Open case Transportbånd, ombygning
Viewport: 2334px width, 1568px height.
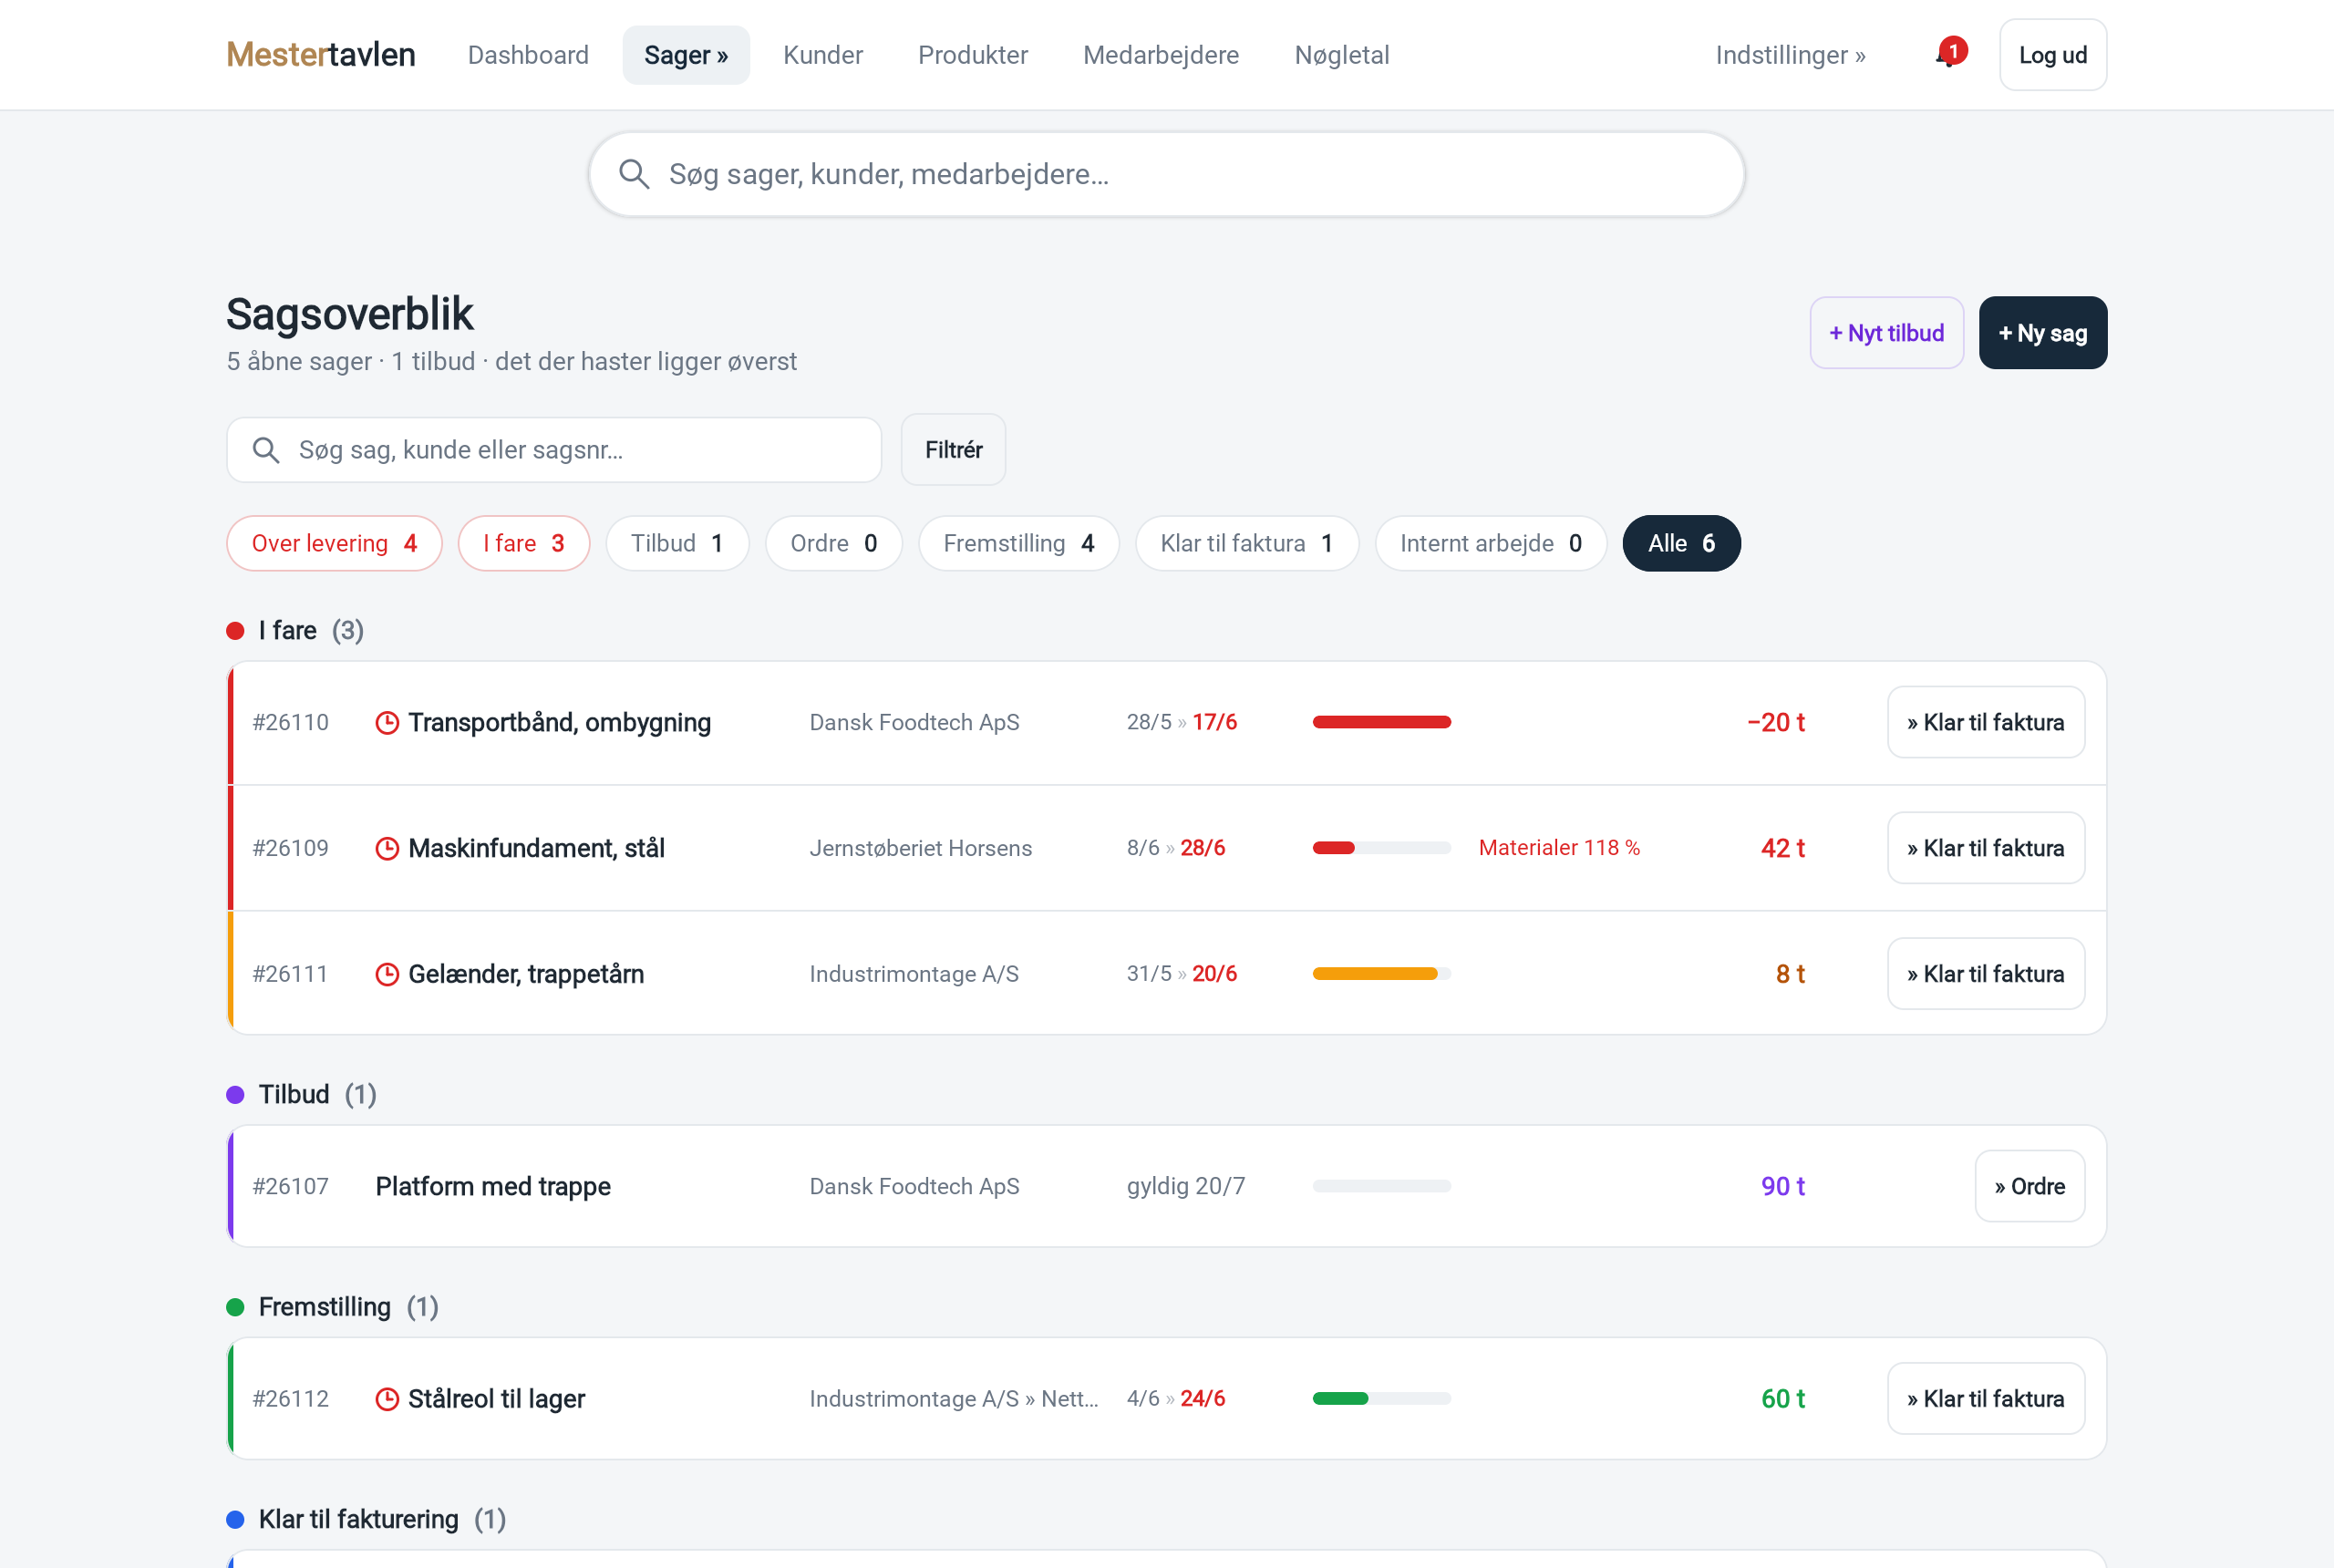(560, 722)
